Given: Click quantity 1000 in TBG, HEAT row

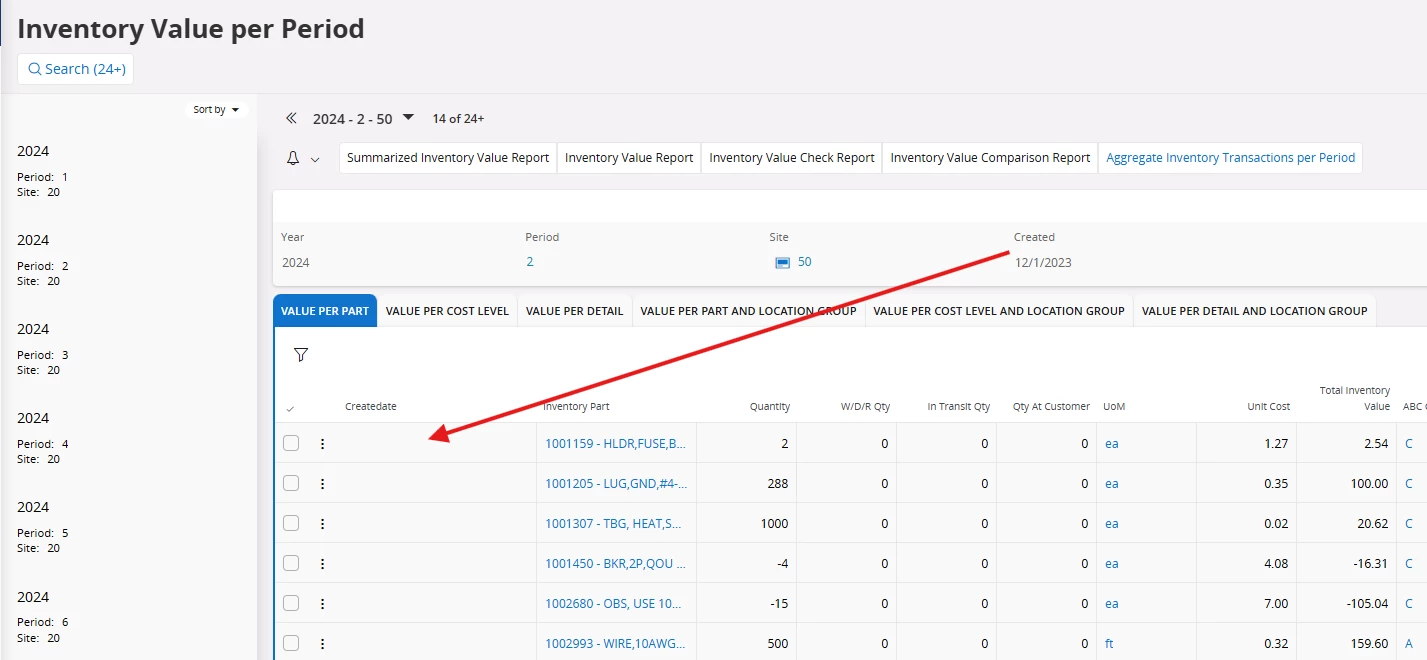Looking at the screenshot, I should pos(774,523).
